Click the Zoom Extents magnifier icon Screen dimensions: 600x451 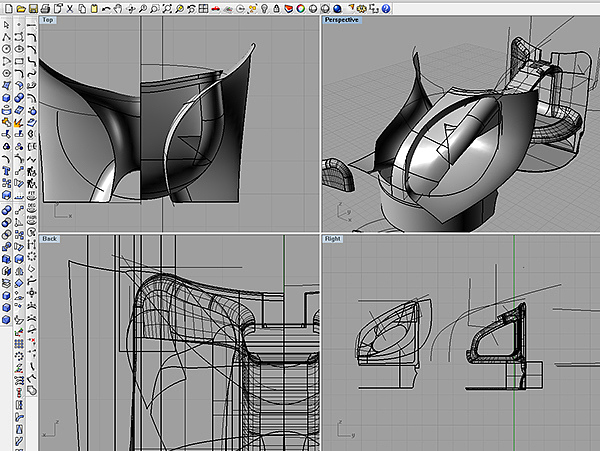[x=166, y=8]
